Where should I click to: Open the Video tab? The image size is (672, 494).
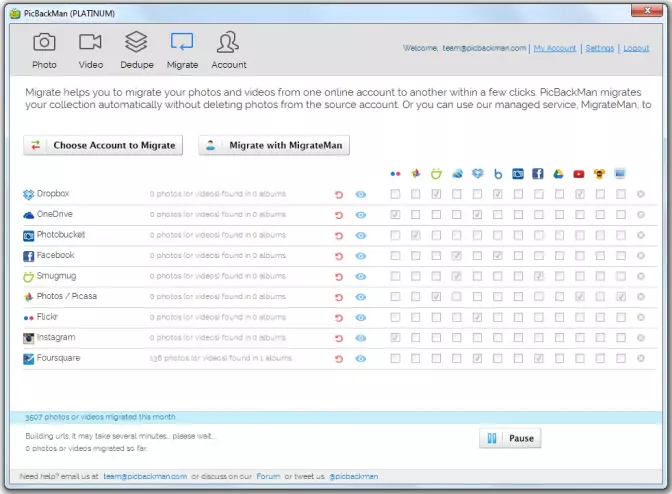pos(90,50)
